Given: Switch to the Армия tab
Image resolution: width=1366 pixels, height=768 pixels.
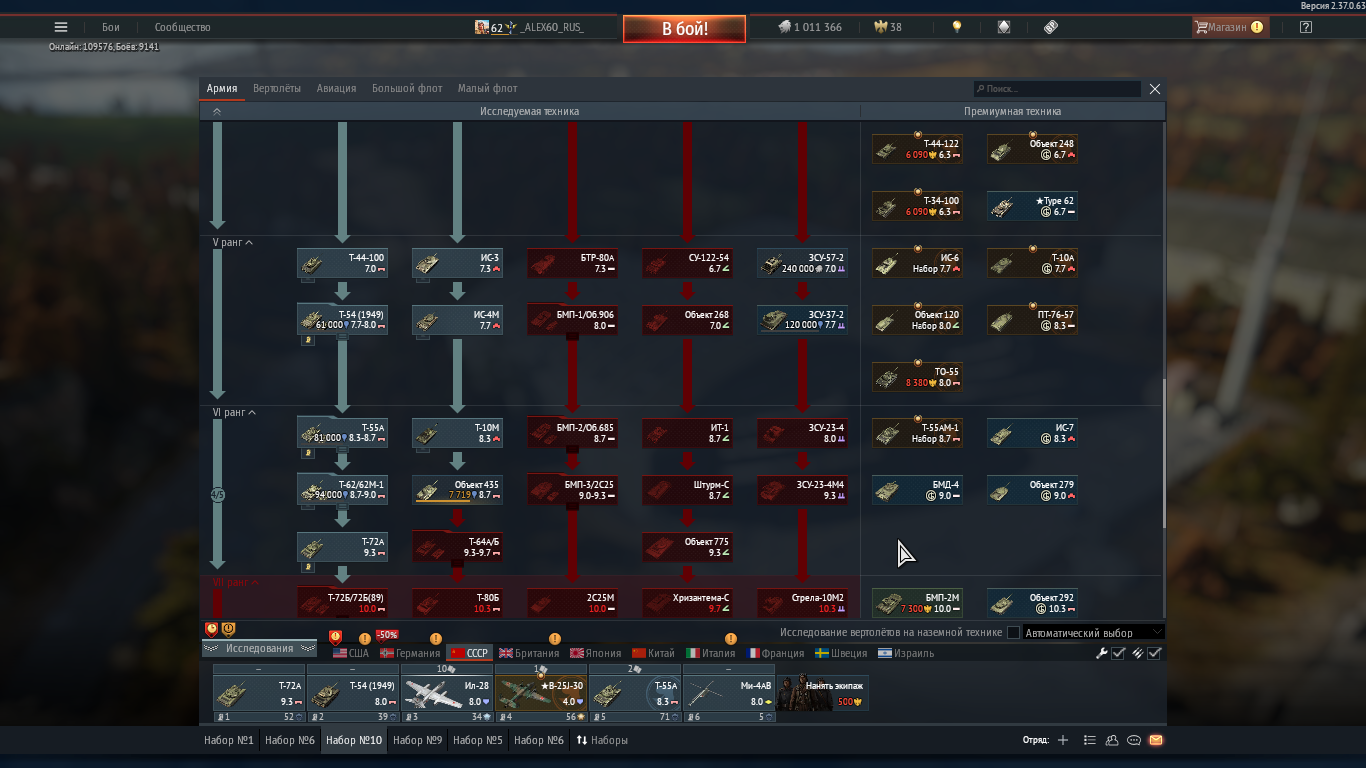Looking at the screenshot, I should pyautogui.click(x=222, y=89).
